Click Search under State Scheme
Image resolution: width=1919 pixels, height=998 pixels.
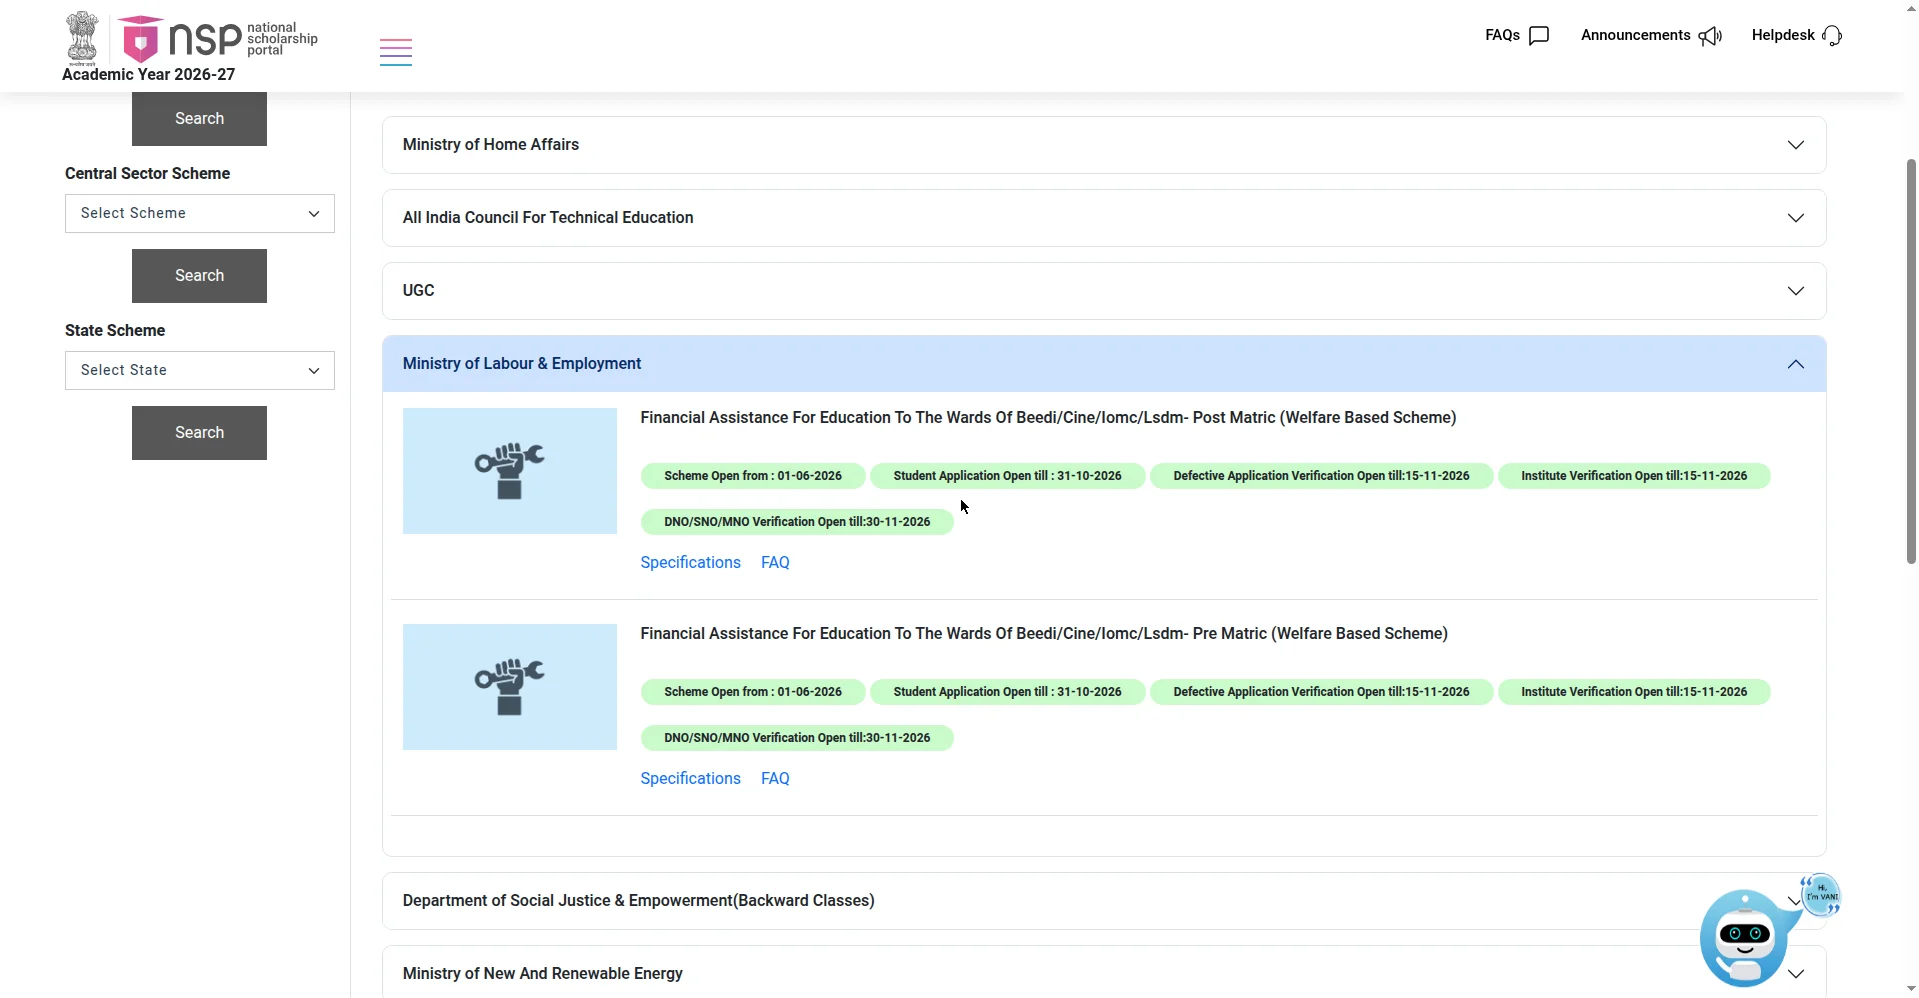pos(199,433)
